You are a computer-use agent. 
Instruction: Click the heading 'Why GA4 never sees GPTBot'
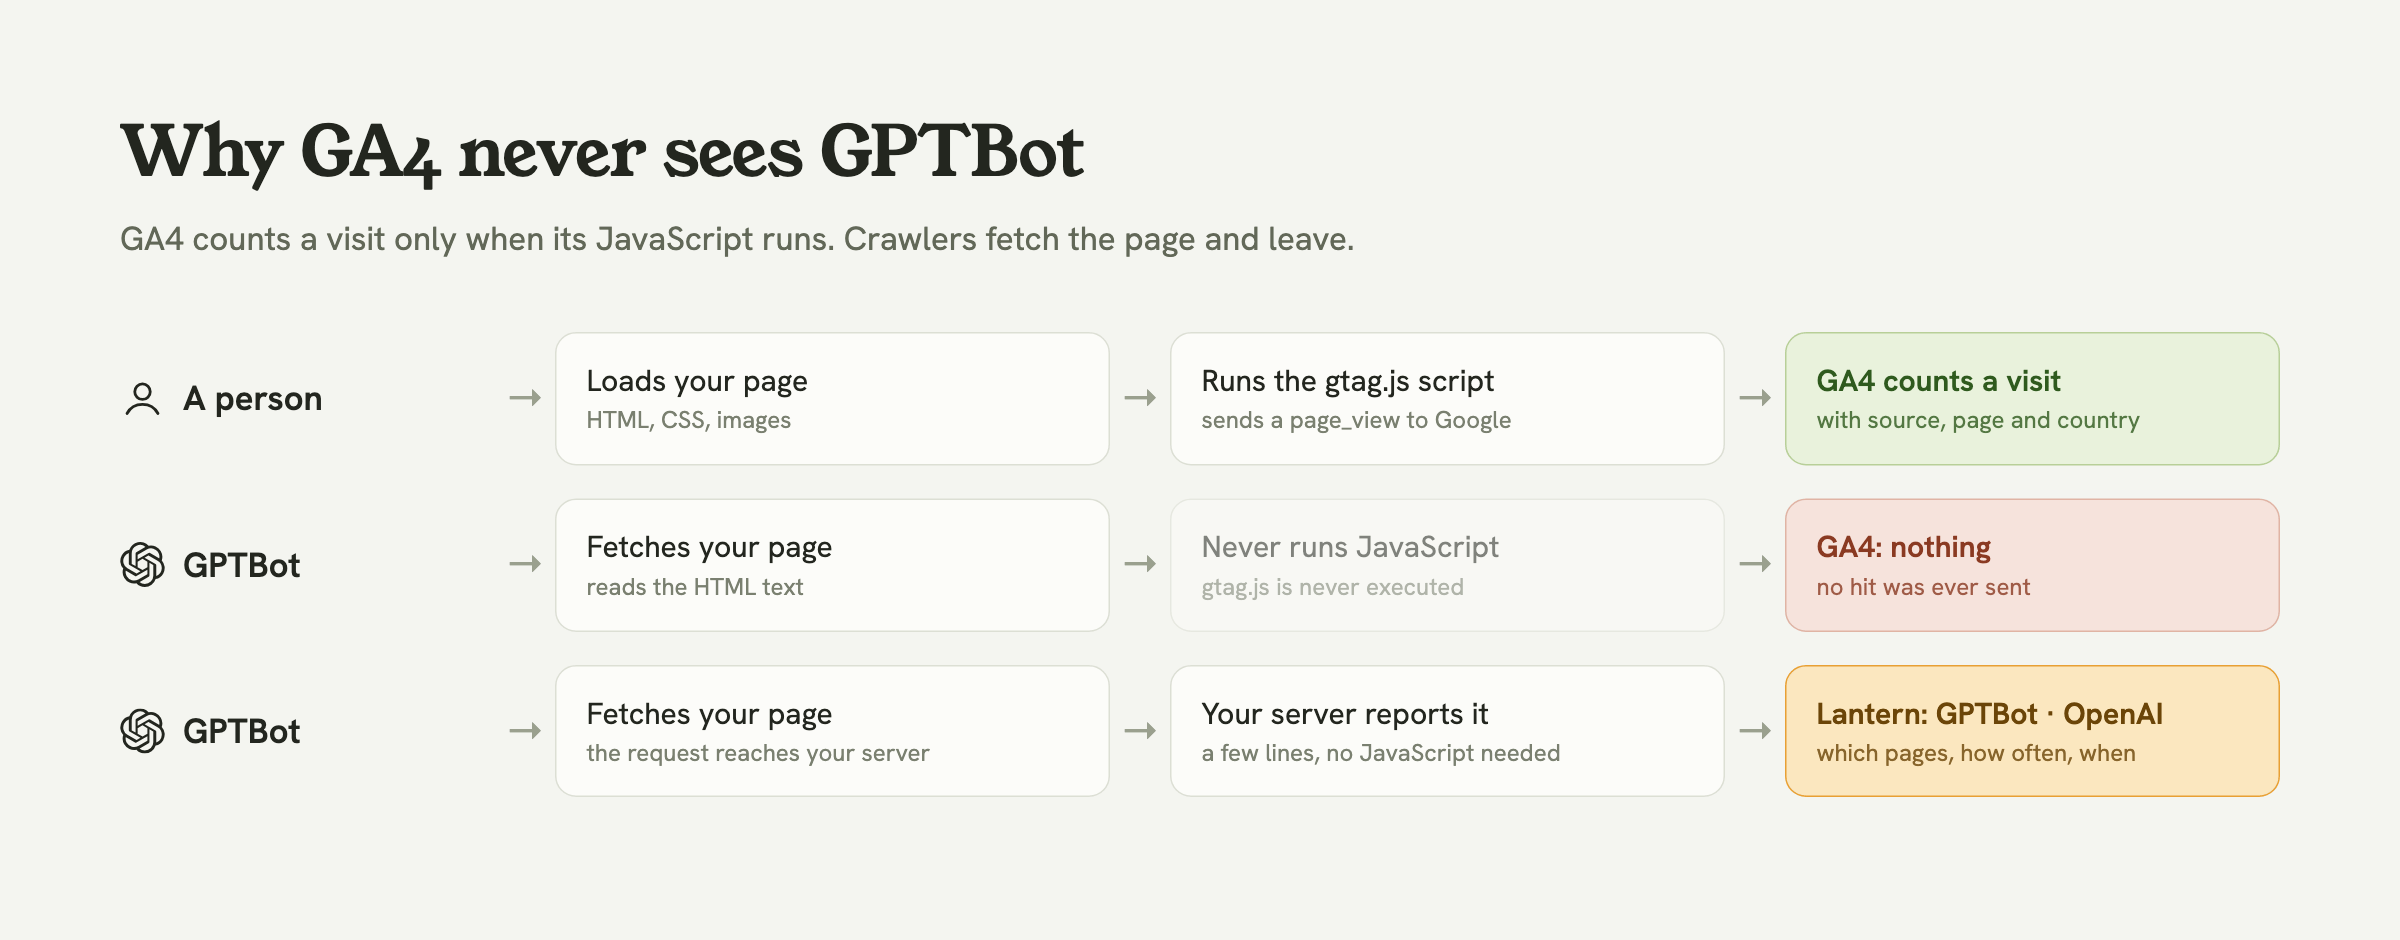pyautogui.click(x=601, y=153)
